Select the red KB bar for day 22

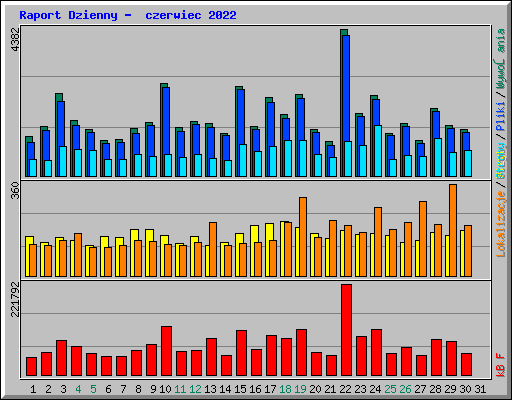pyautogui.click(x=346, y=330)
